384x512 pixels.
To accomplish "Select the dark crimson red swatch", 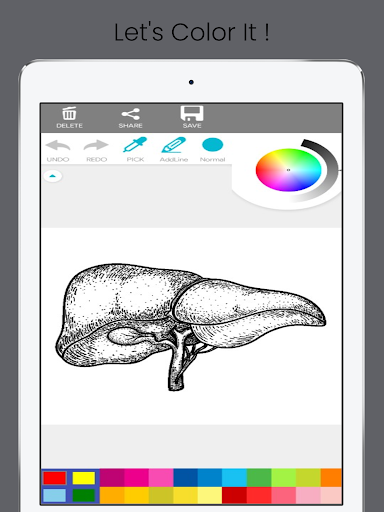I will click(234, 495).
